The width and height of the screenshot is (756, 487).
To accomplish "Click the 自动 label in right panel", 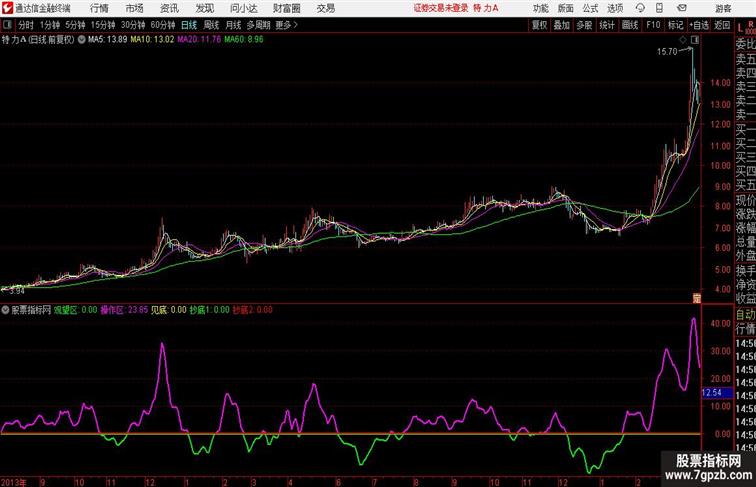I will coord(745,315).
